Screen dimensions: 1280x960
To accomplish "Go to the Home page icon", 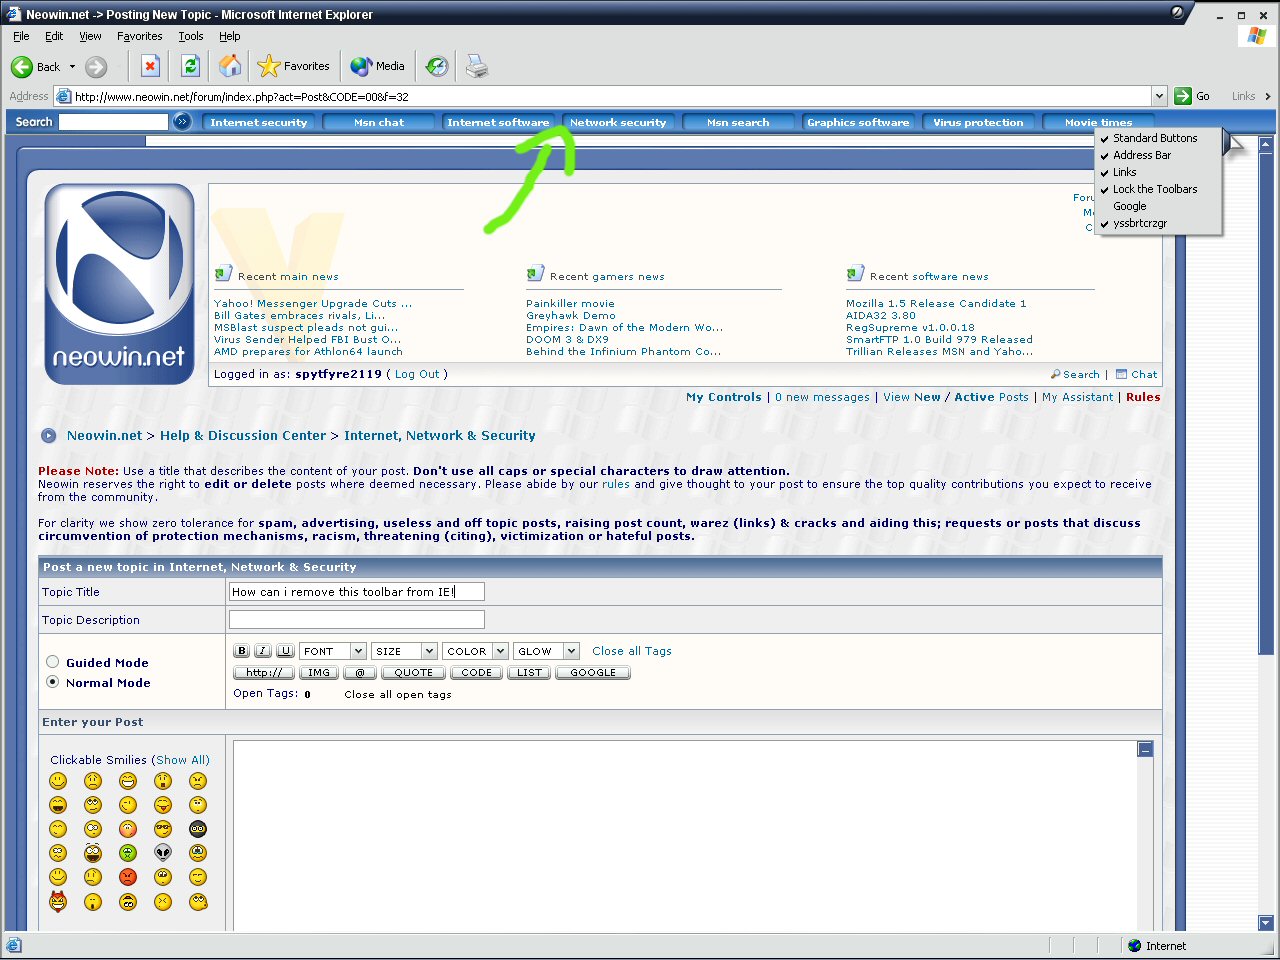I will point(230,67).
